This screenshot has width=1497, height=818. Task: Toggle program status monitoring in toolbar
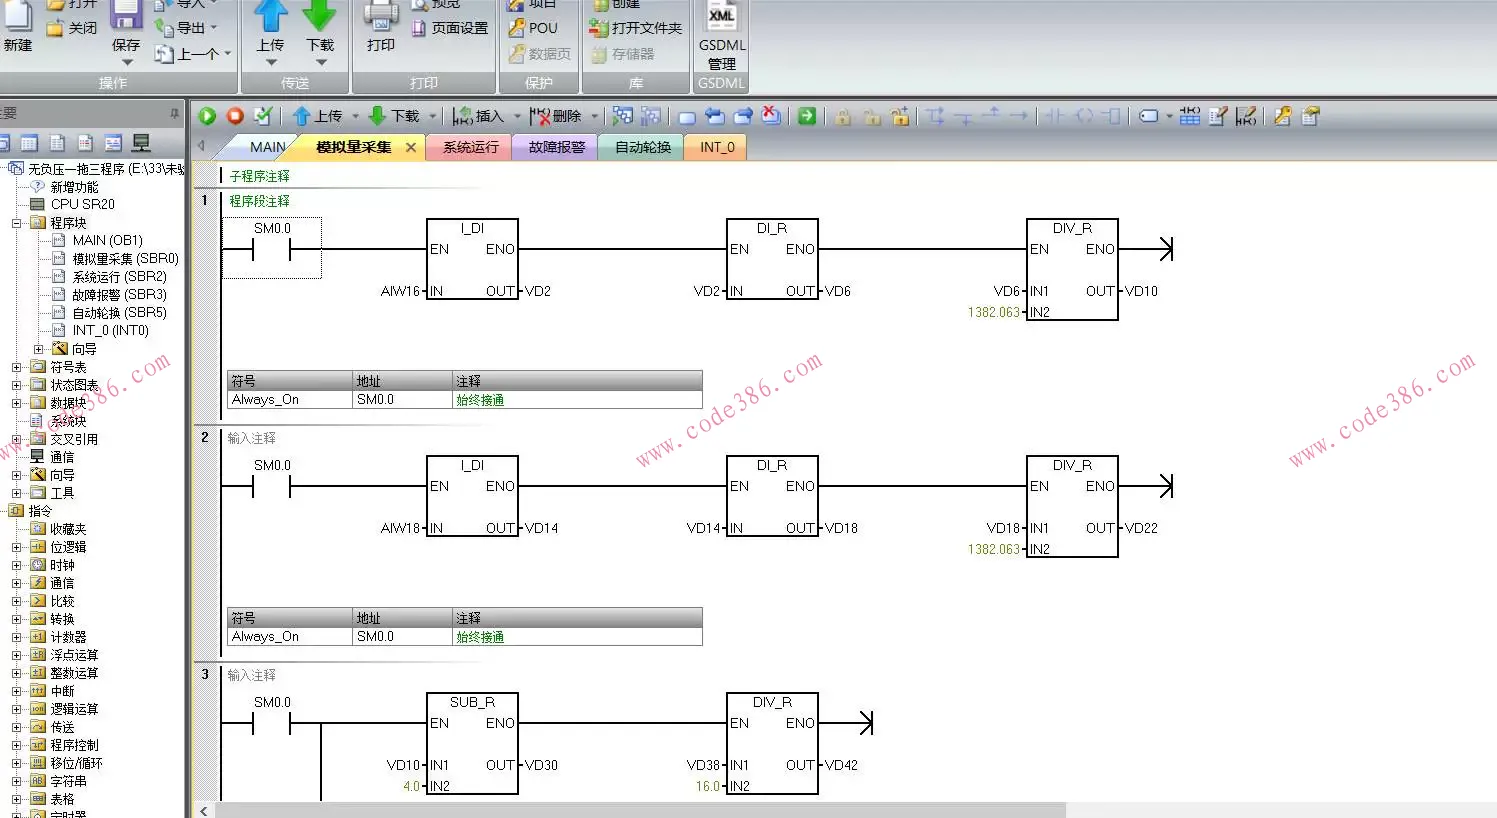click(x=622, y=116)
